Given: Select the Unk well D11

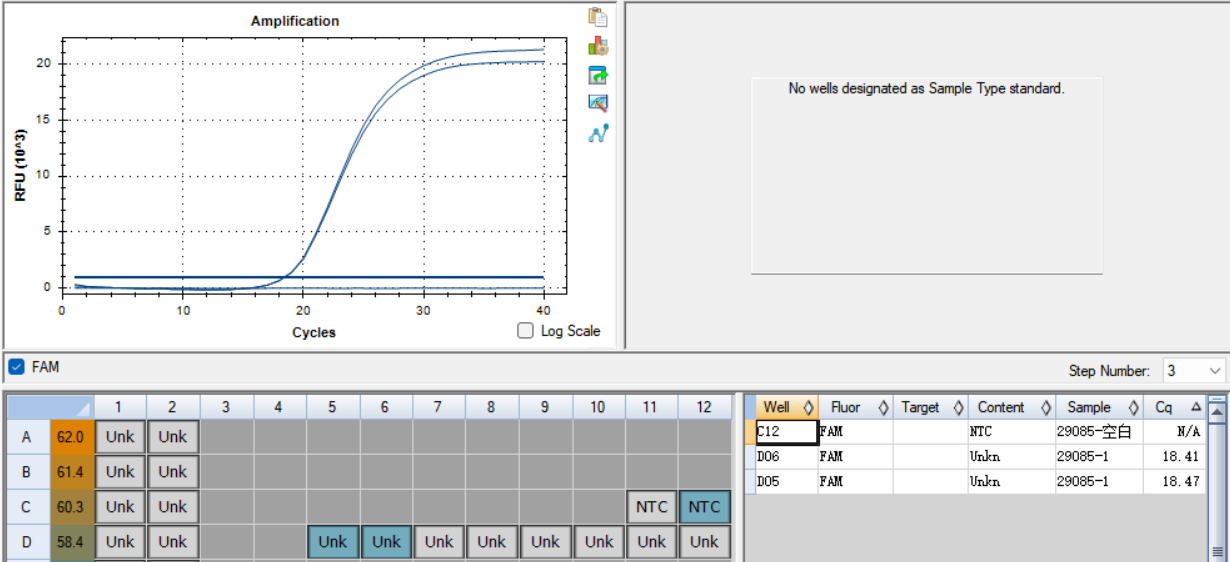Looking at the screenshot, I should pyautogui.click(x=651, y=542).
